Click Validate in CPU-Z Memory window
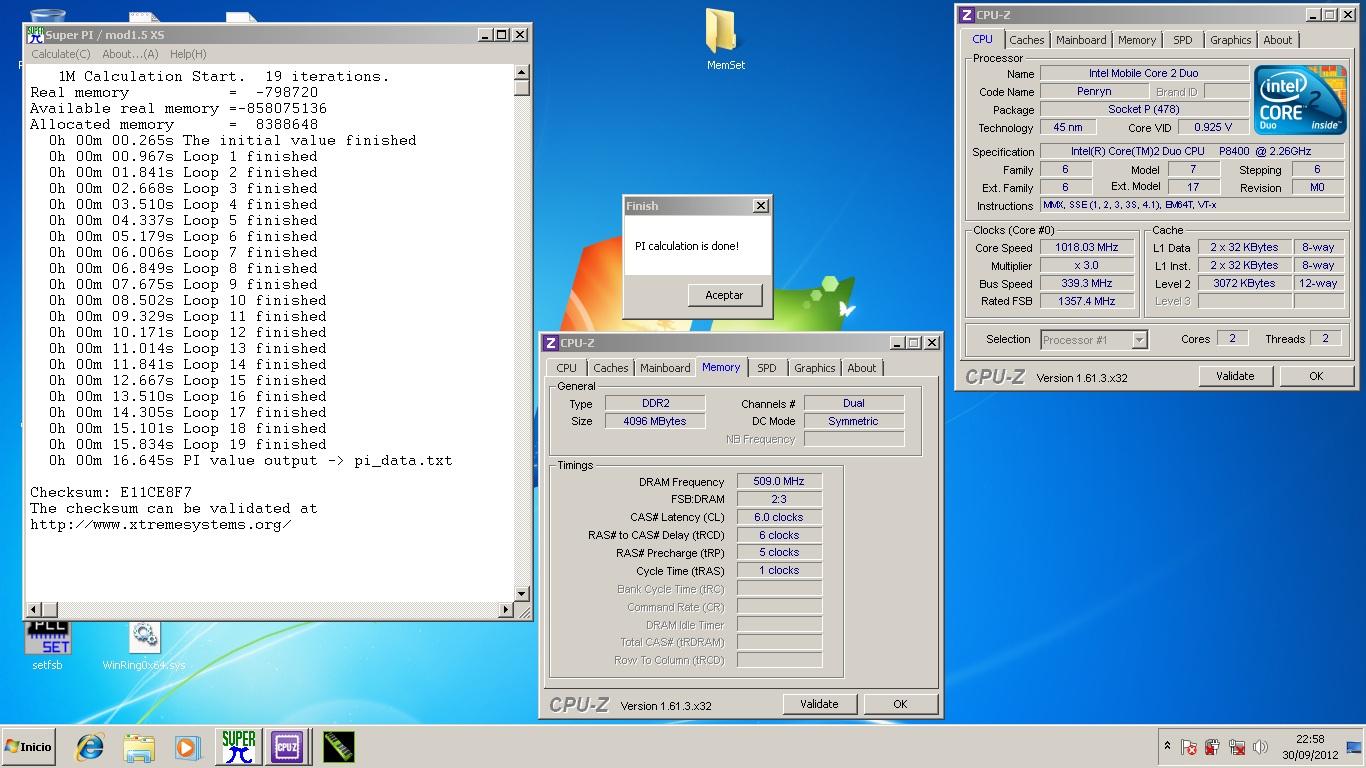1366x768 pixels. click(x=819, y=704)
